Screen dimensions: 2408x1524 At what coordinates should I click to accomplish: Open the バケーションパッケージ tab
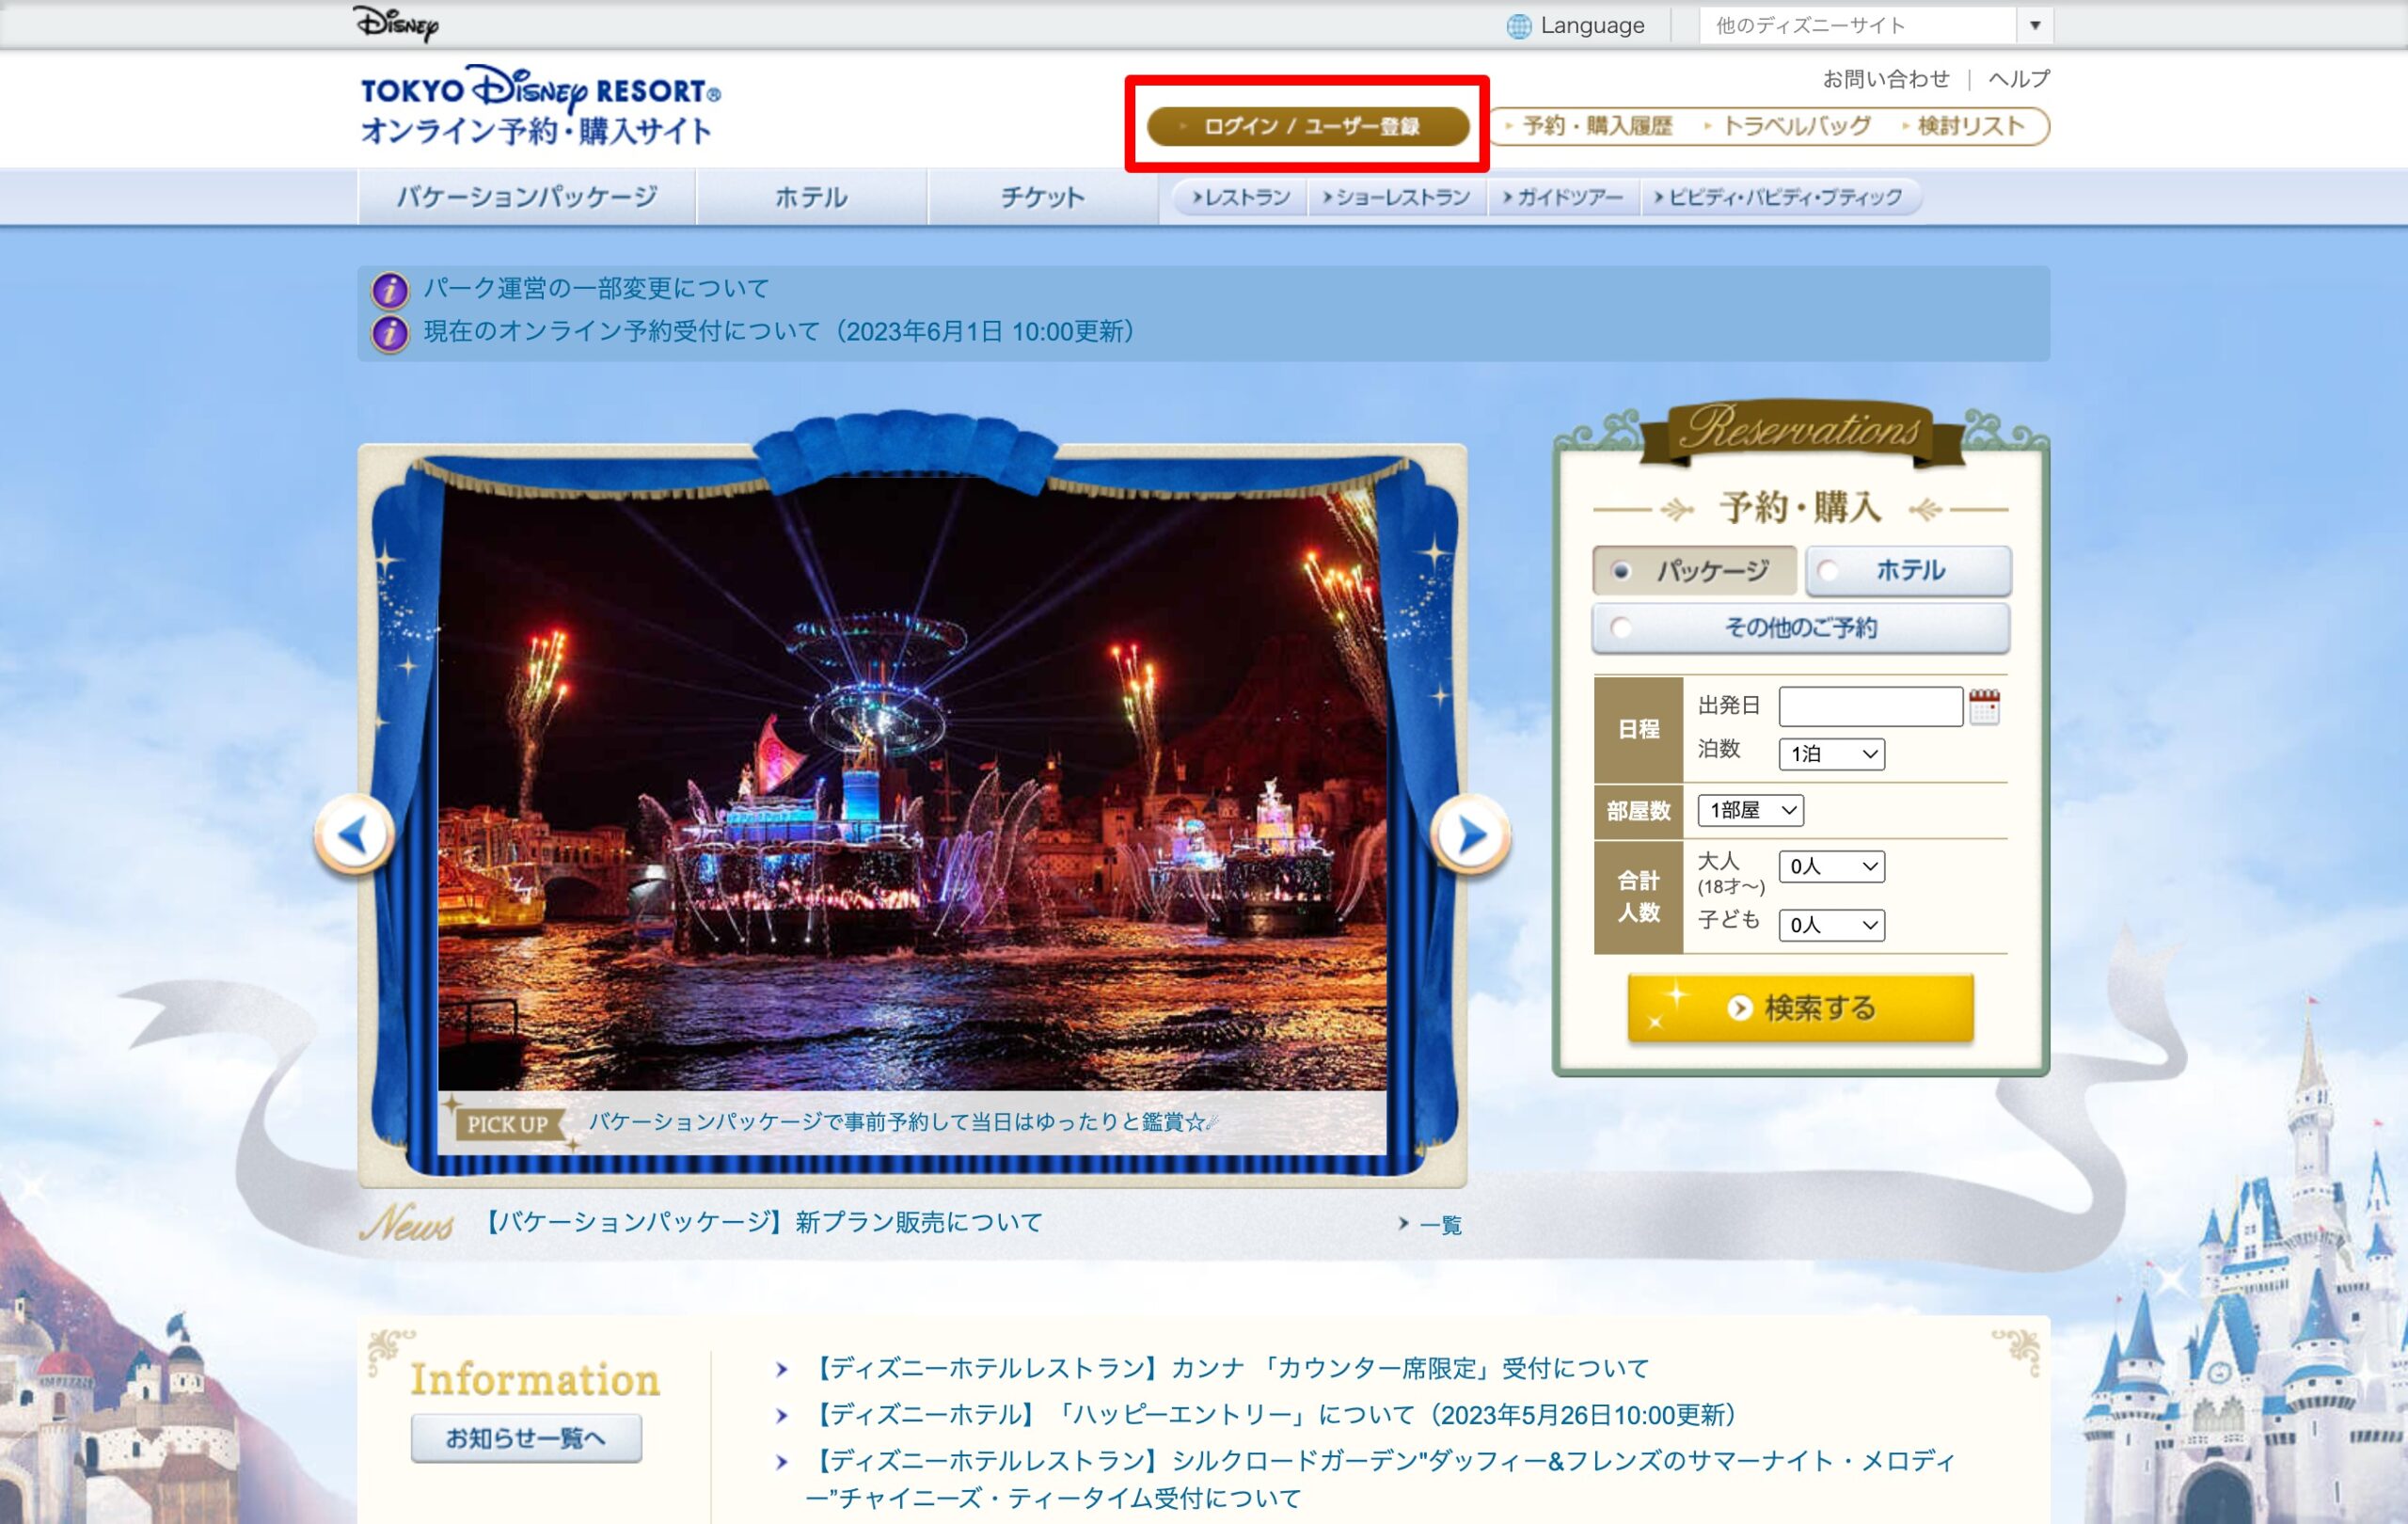tap(527, 197)
